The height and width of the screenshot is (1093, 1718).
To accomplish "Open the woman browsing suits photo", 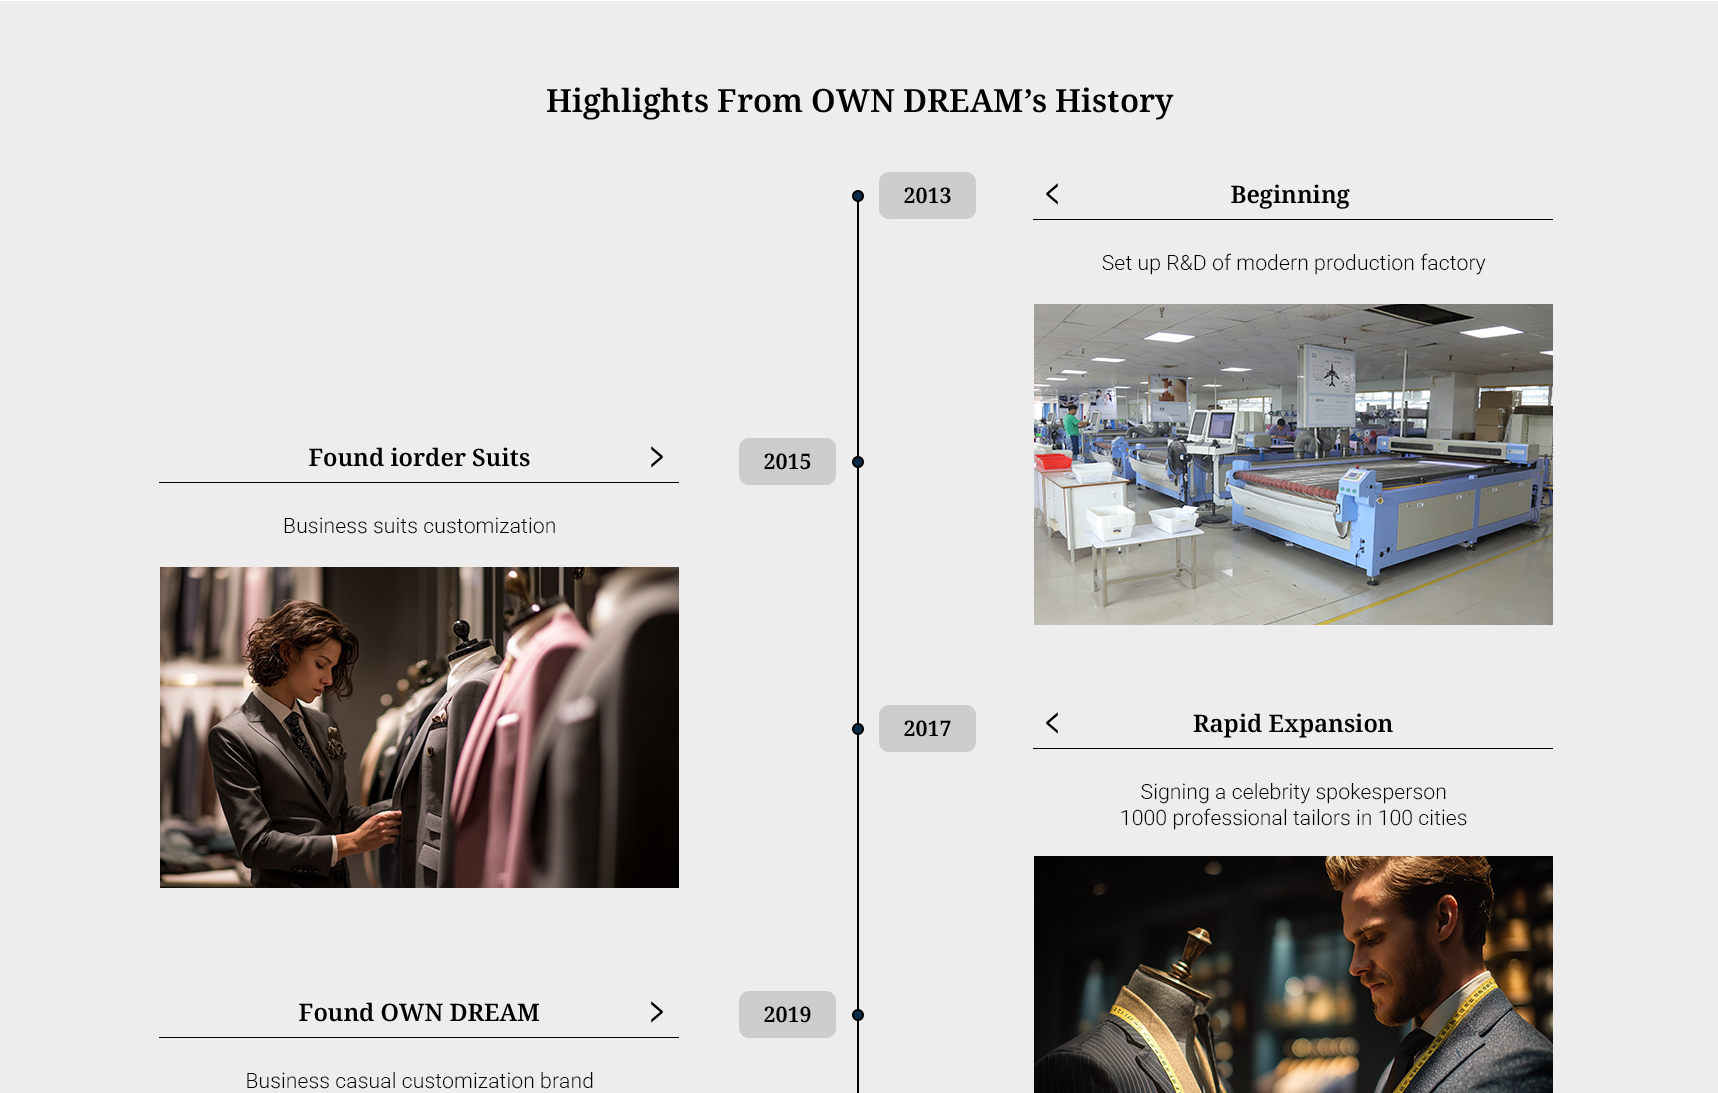I will pyautogui.click(x=419, y=727).
